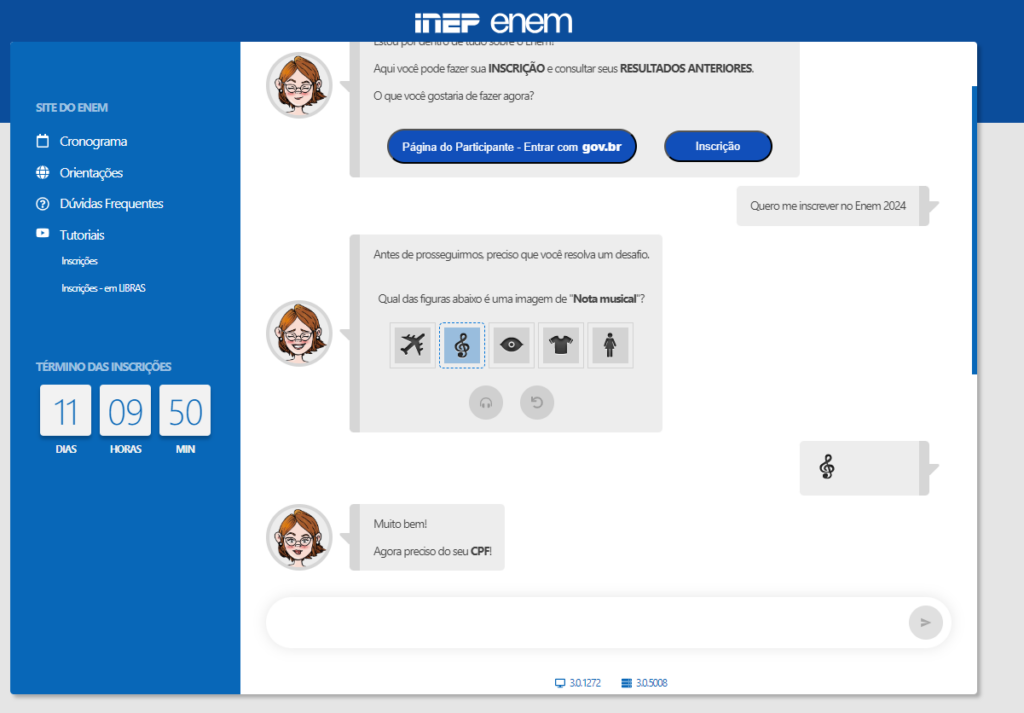Click the assistant avatar beside captcha message
Screen dimensions: 1024x713
299,333
